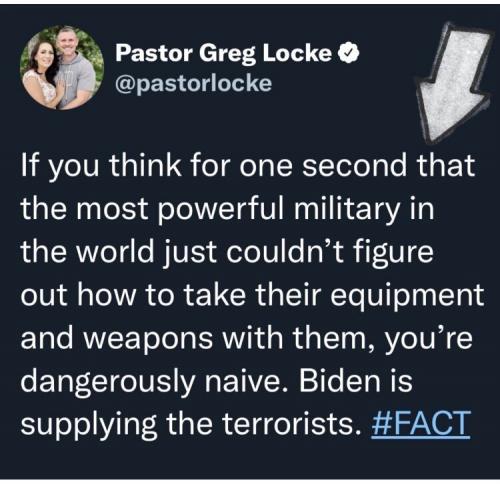Open the @pastorlocke handle link
This screenshot has height=484, width=500.
point(194,83)
